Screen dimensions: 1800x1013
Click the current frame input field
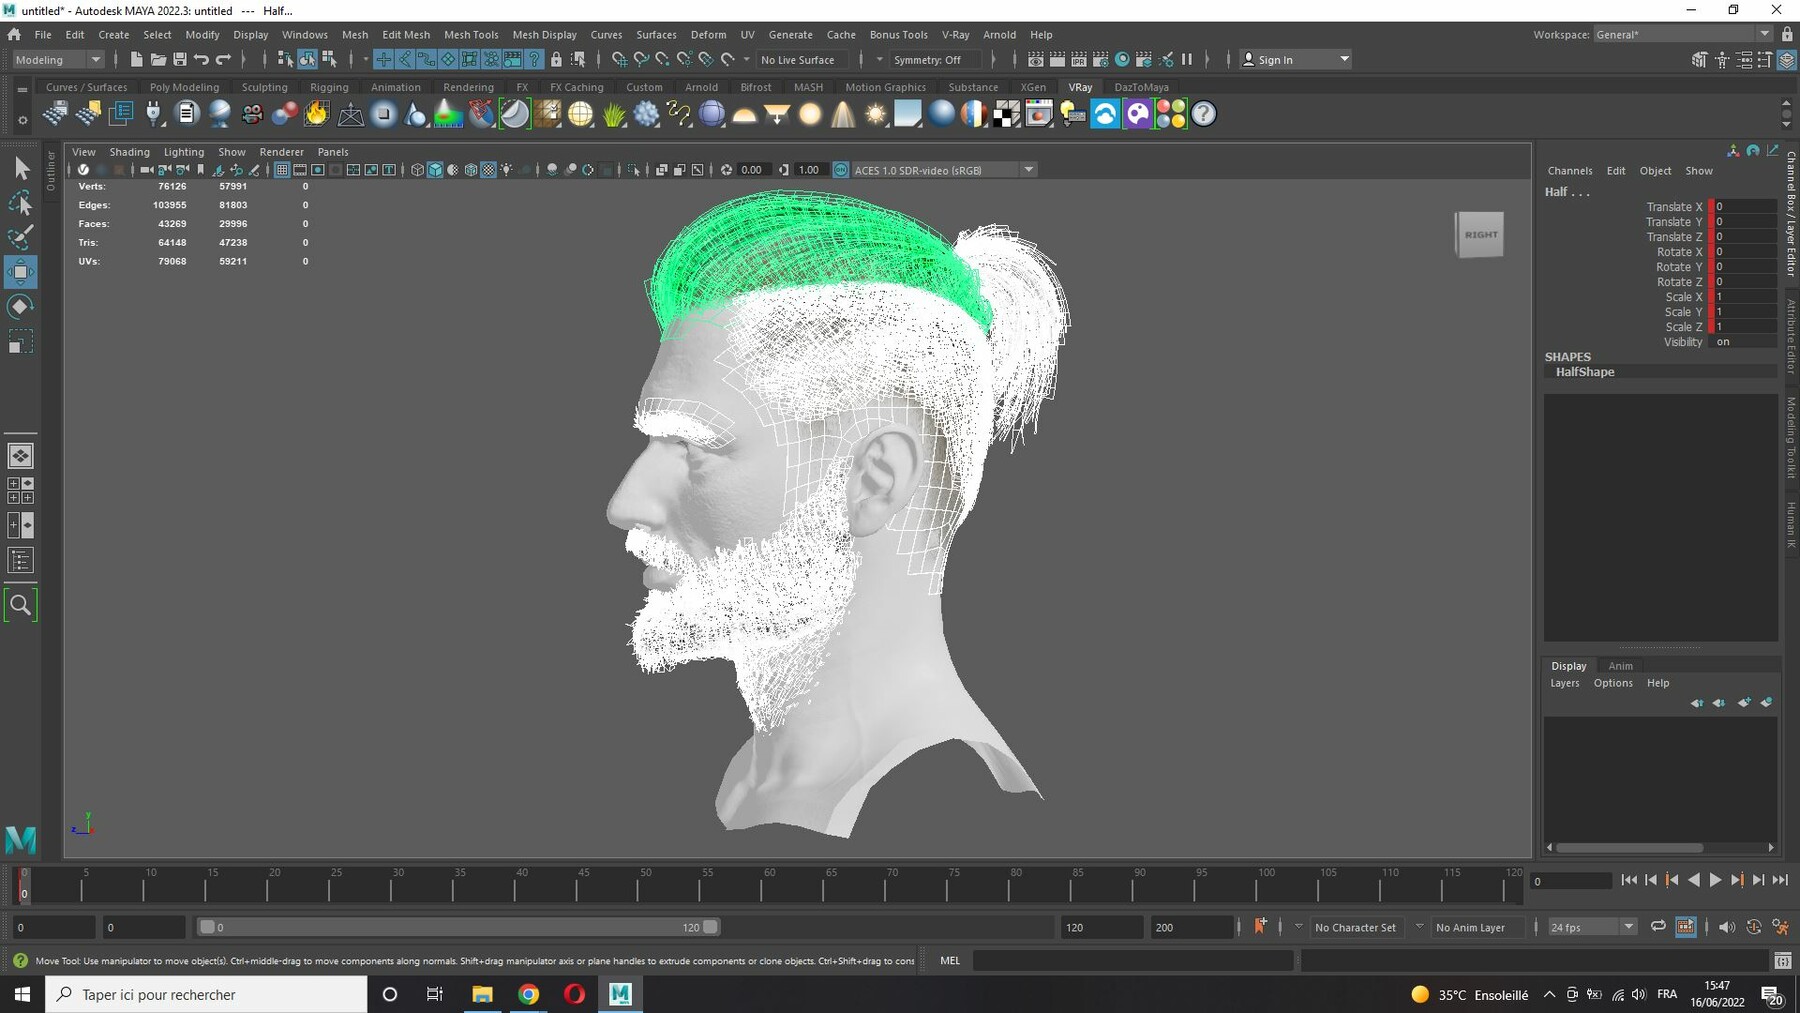(x=1571, y=881)
